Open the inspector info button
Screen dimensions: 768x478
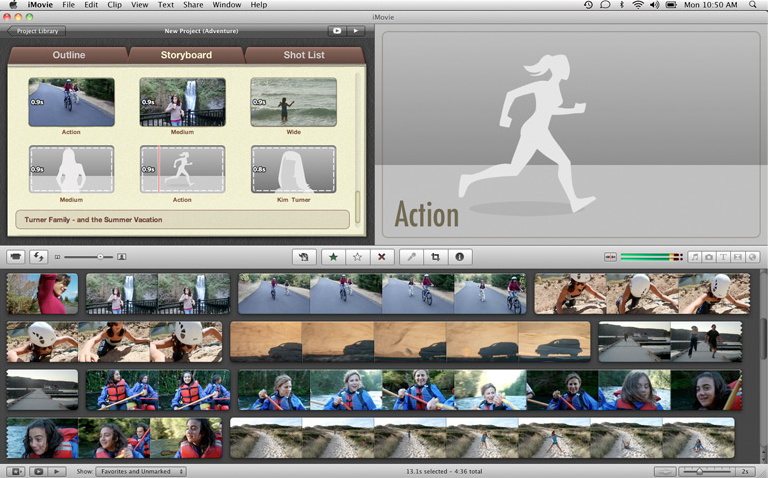coord(459,257)
